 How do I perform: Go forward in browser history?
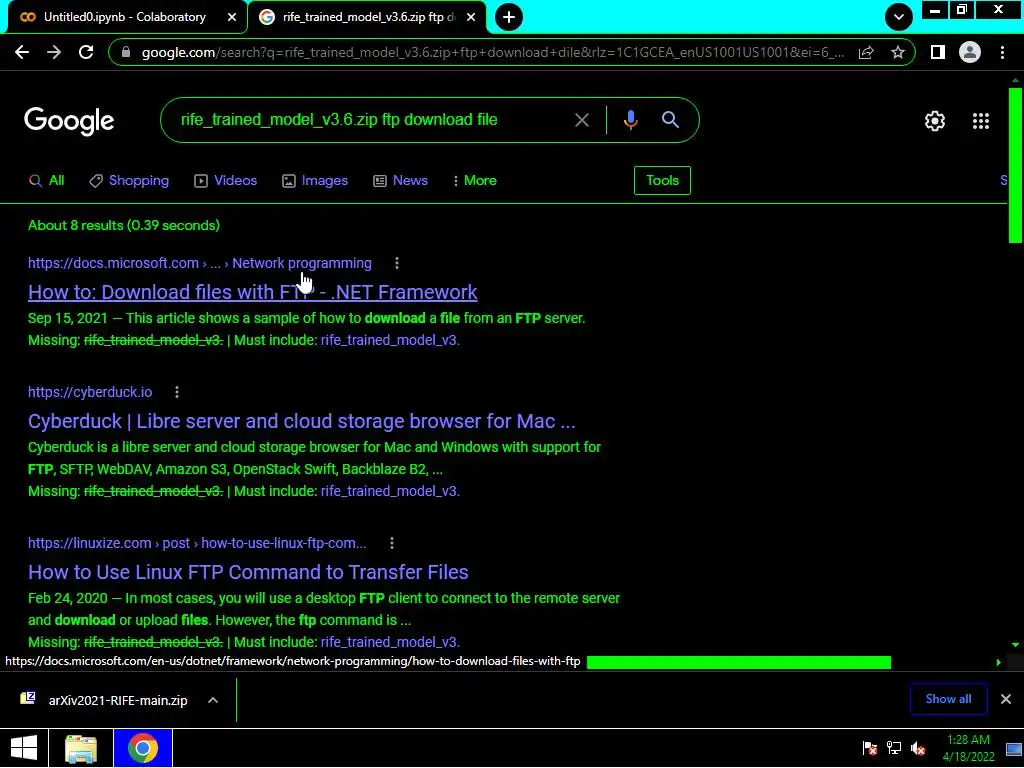pyautogui.click(x=54, y=52)
